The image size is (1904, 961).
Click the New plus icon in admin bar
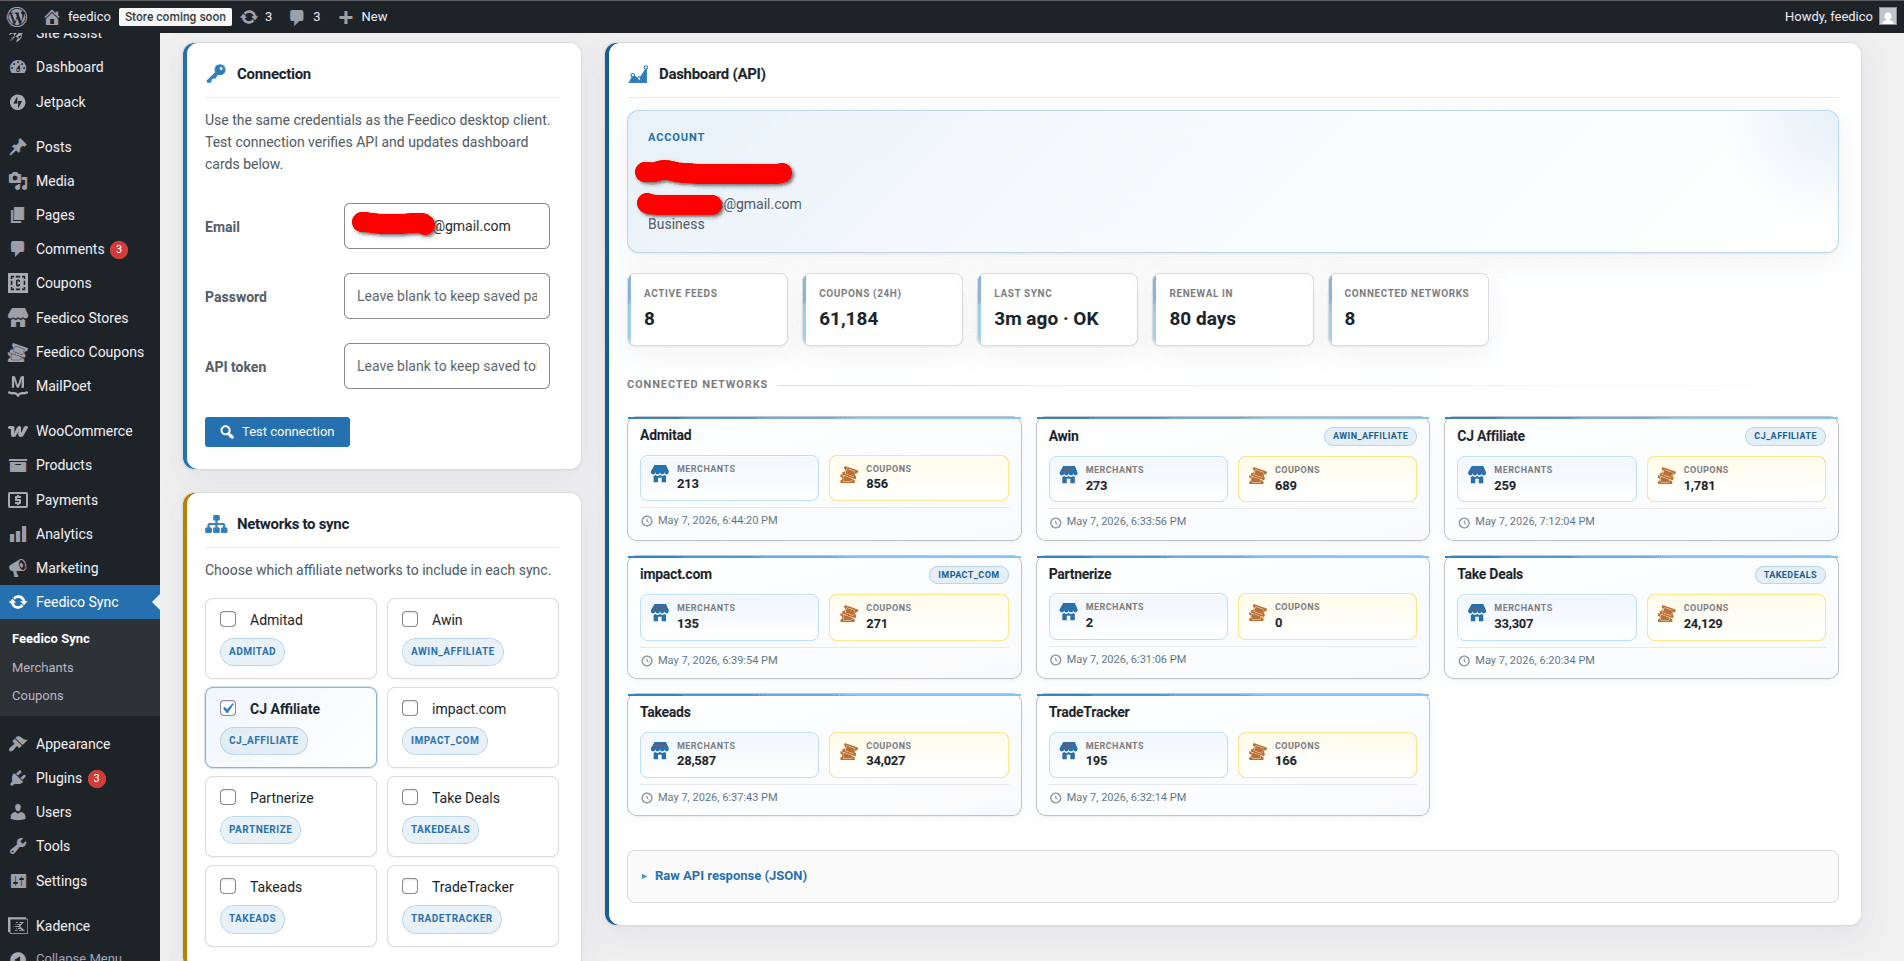tap(346, 17)
